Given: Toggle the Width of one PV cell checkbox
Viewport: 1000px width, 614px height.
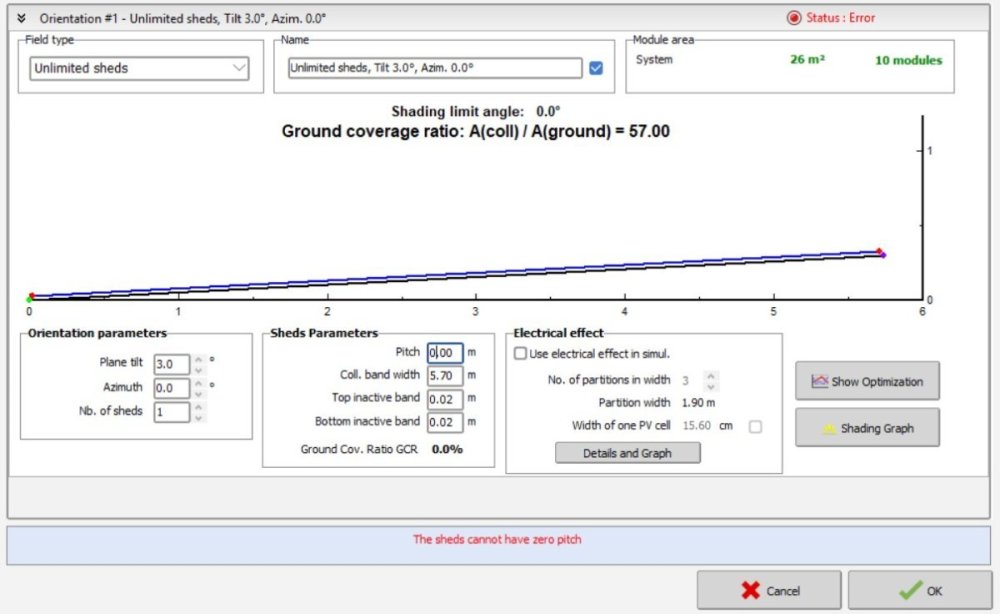Looking at the screenshot, I should tap(755, 427).
